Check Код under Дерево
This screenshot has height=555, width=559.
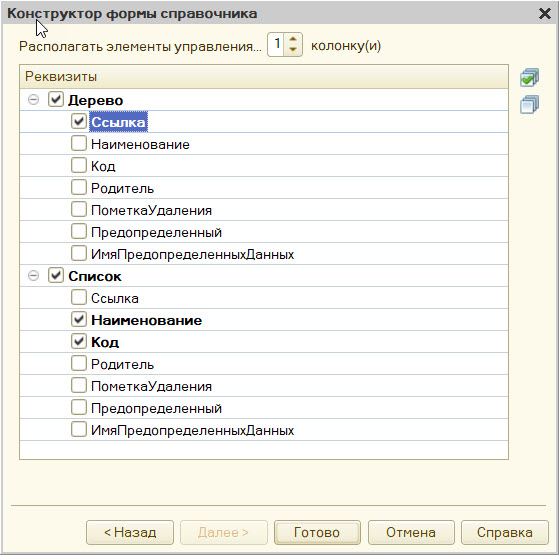click(x=78, y=165)
